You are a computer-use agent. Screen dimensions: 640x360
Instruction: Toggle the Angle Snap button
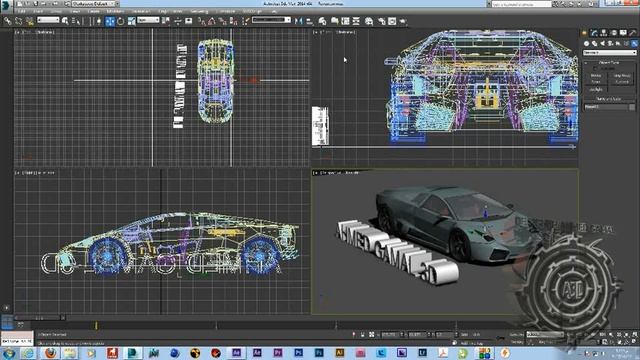coord(212,21)
